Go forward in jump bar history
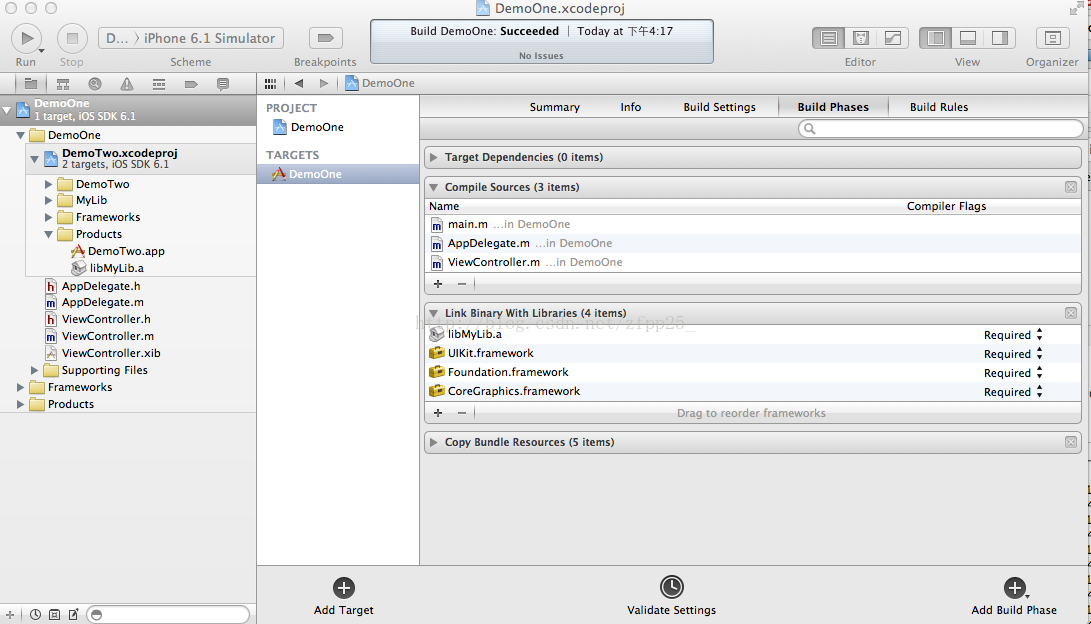This screenshot has width=1091, height=624. coord(324,83)
